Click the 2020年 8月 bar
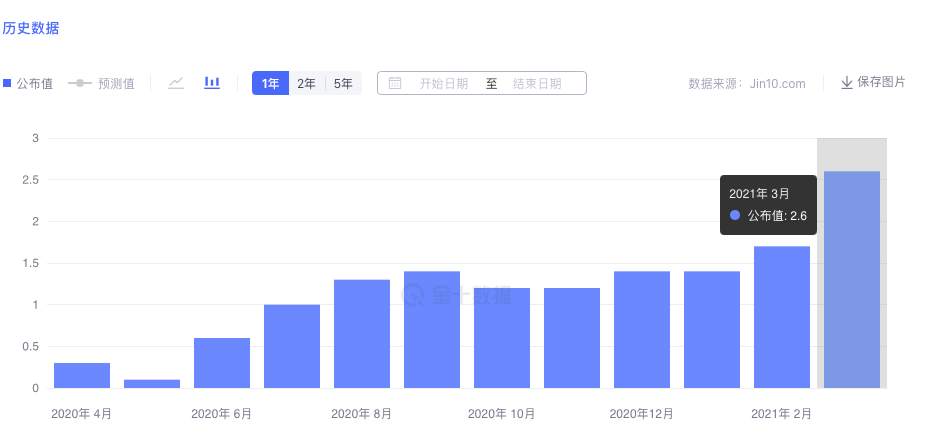 362,334
